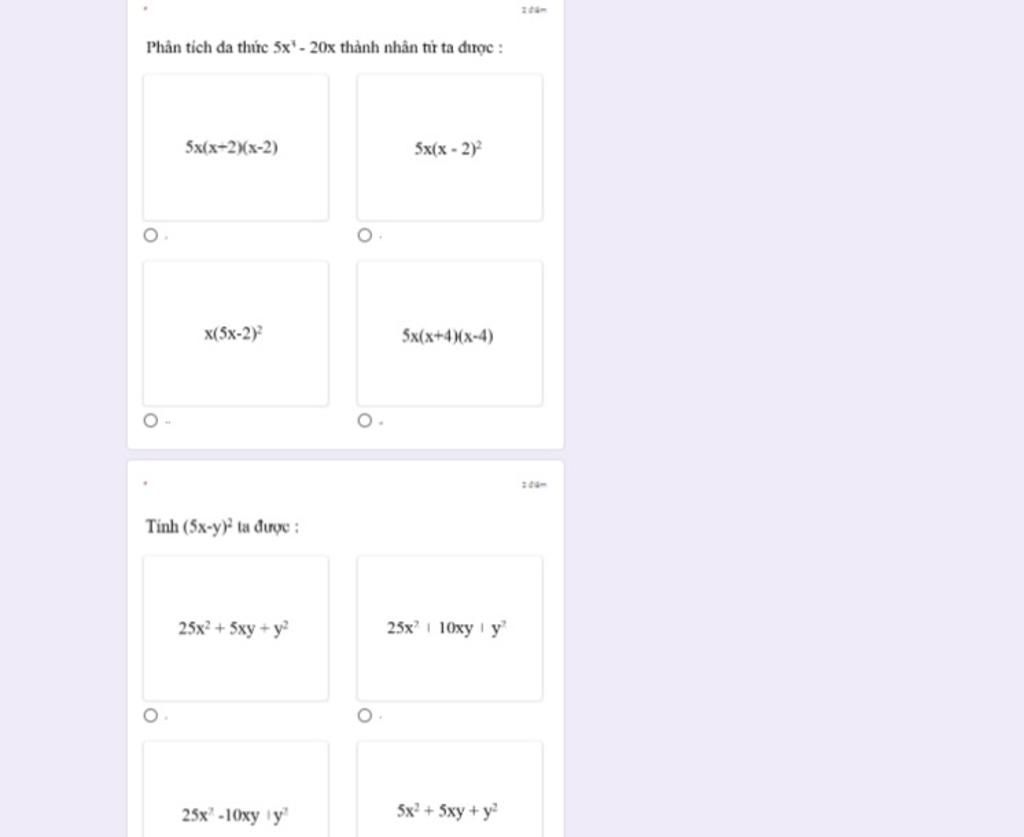Click the points label of the first question

coord(534,10)
